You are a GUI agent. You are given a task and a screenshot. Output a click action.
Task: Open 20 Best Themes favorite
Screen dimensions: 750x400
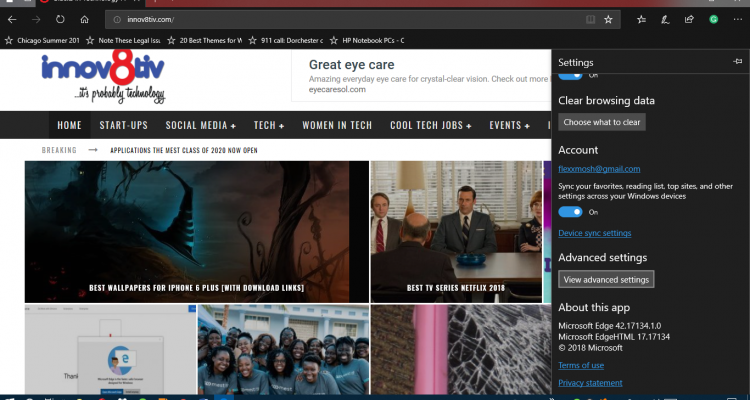pyautogui.click(x=205, y=41)
